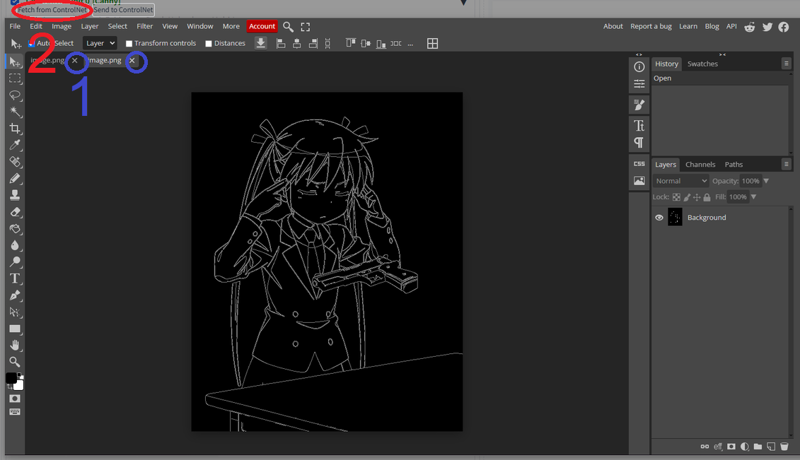
Task: Open the Auto-Select Layer dropdown
Action: 99,43
